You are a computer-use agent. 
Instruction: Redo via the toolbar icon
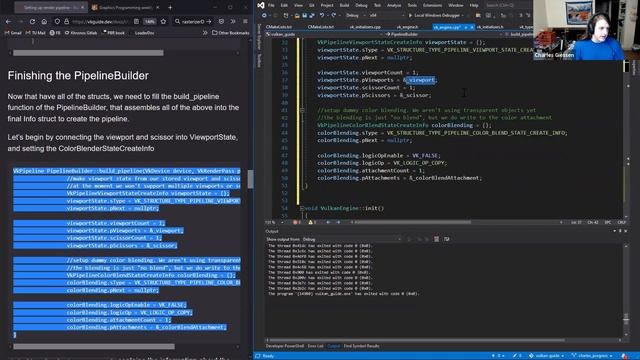tap(333, 16)
